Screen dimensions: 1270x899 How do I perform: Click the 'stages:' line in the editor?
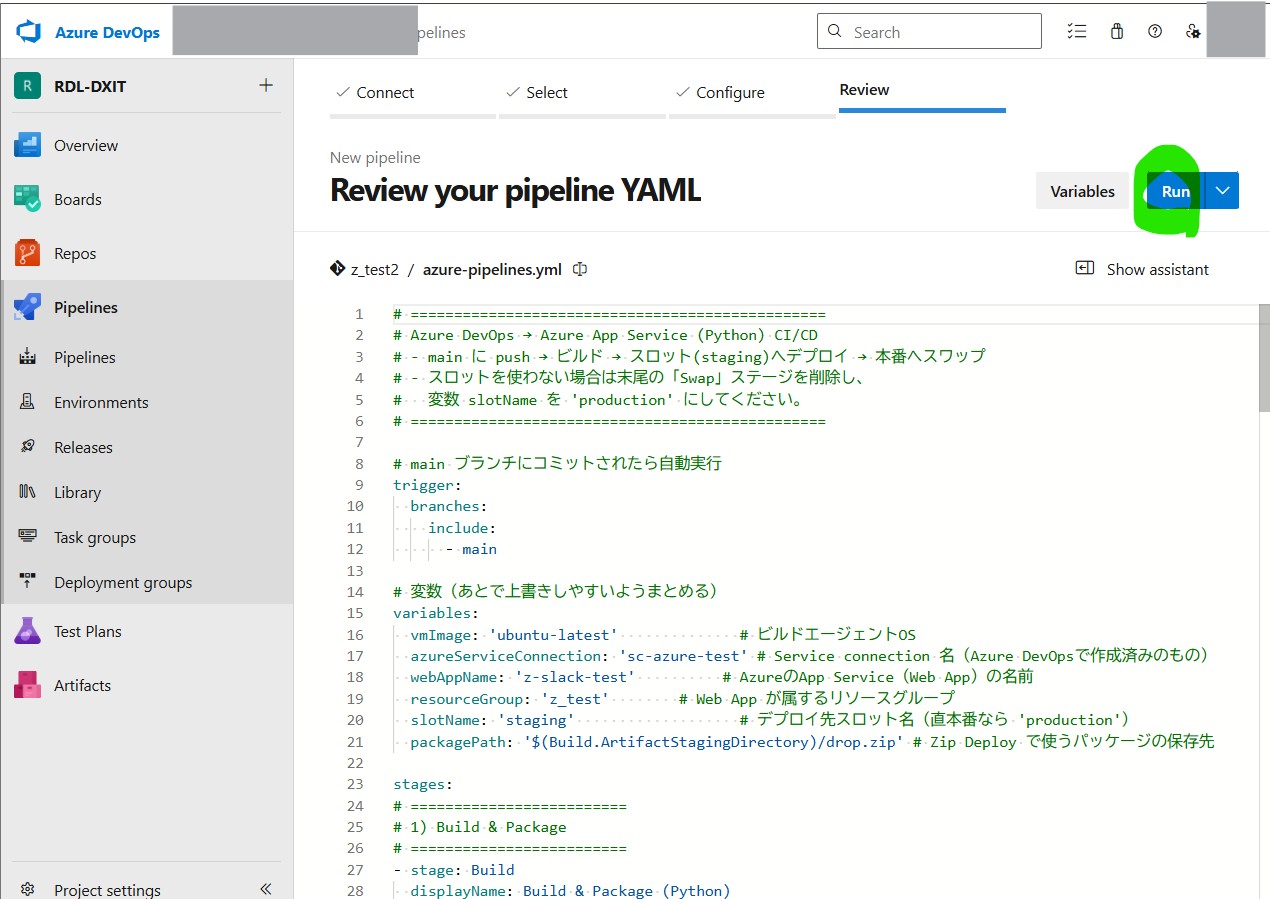click(x=423, y=784)
